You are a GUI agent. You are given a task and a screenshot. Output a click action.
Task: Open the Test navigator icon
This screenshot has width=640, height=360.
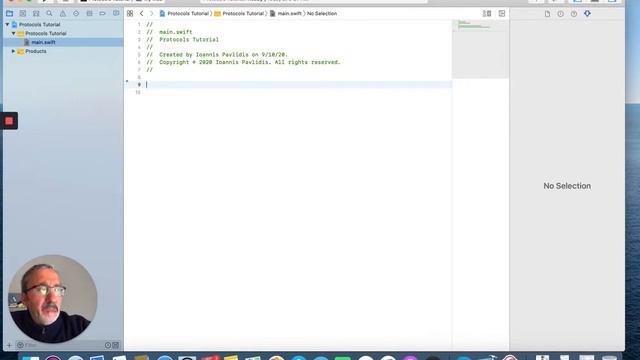click(x=76, y=13)
